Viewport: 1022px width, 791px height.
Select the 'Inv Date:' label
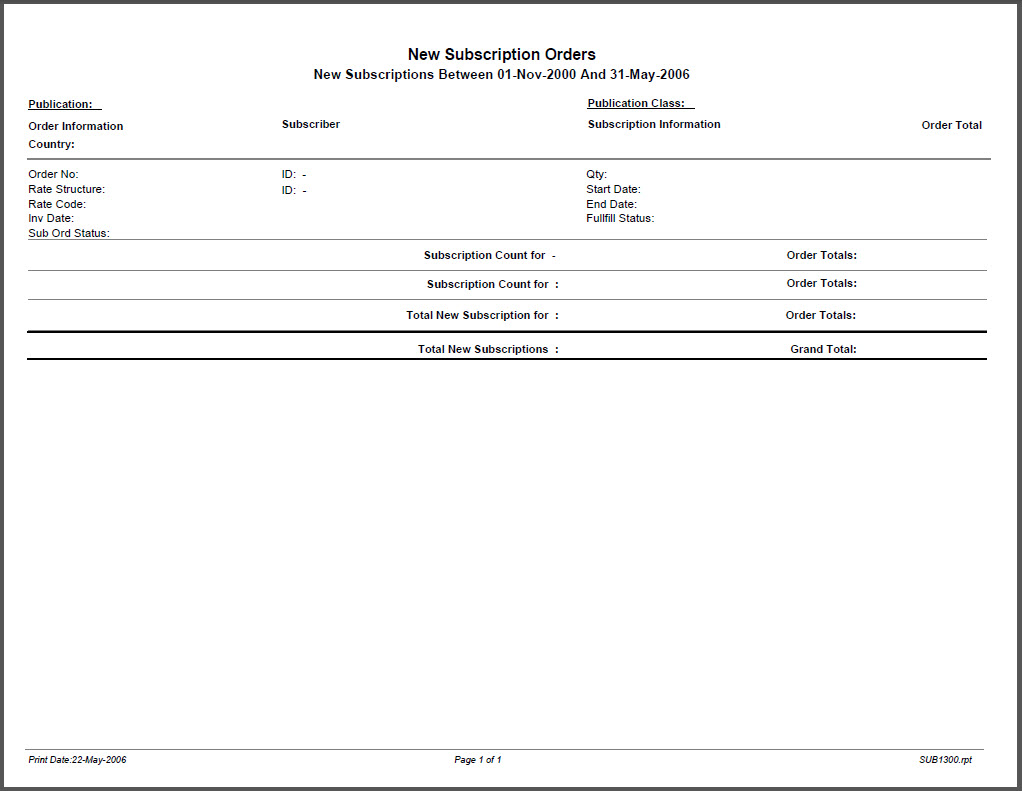51,218
